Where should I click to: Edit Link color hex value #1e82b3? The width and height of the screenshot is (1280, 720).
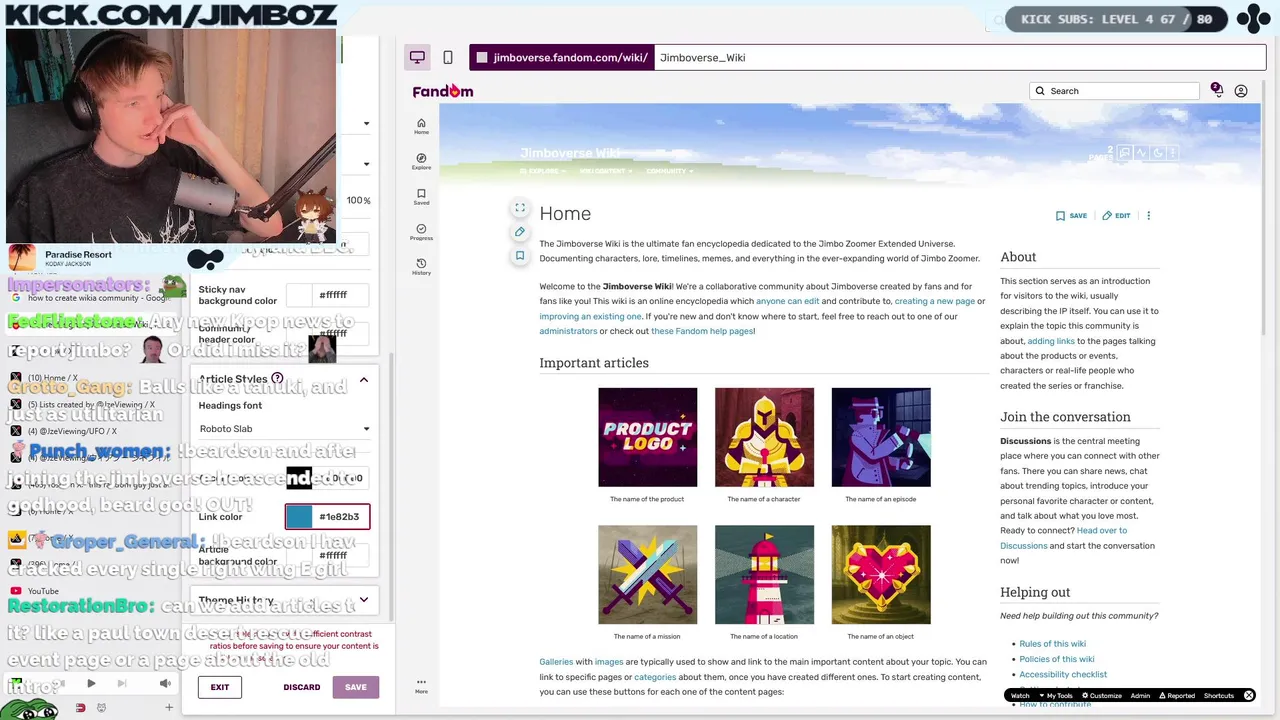[339, 517]
